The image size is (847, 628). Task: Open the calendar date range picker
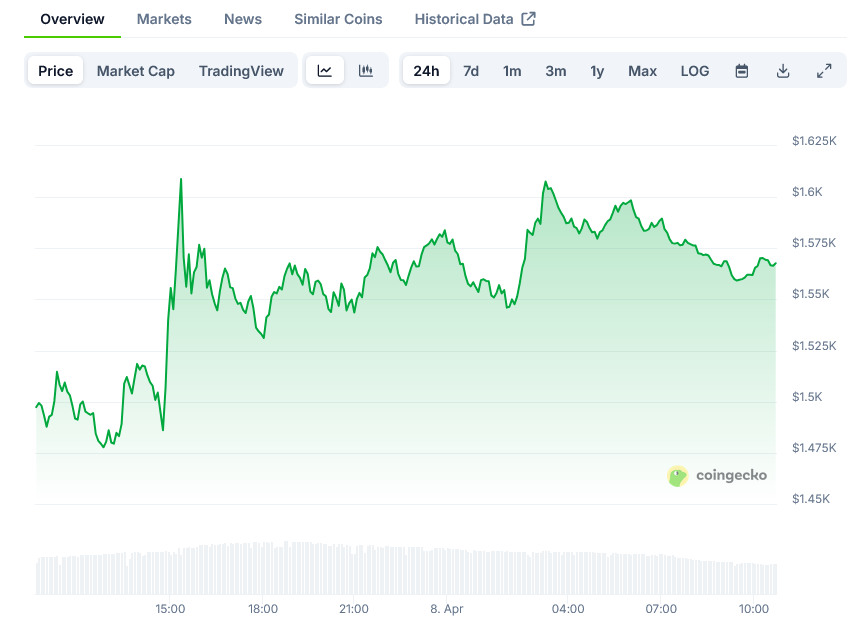click(x=742, y=71)
